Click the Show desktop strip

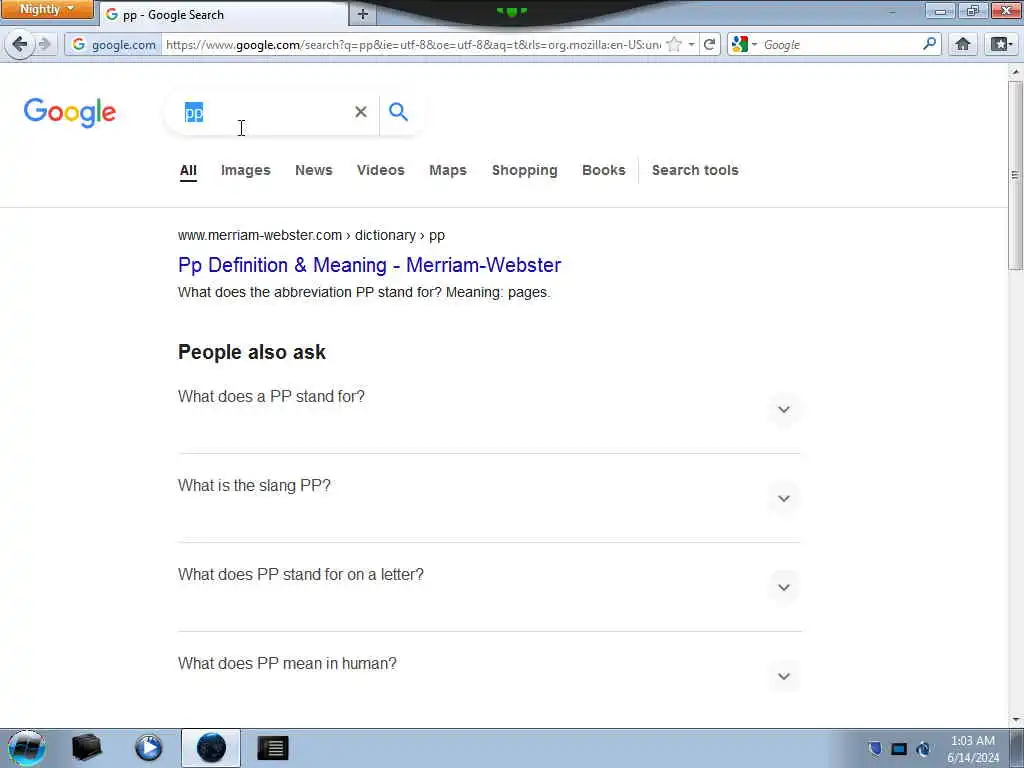point(1017,748)
